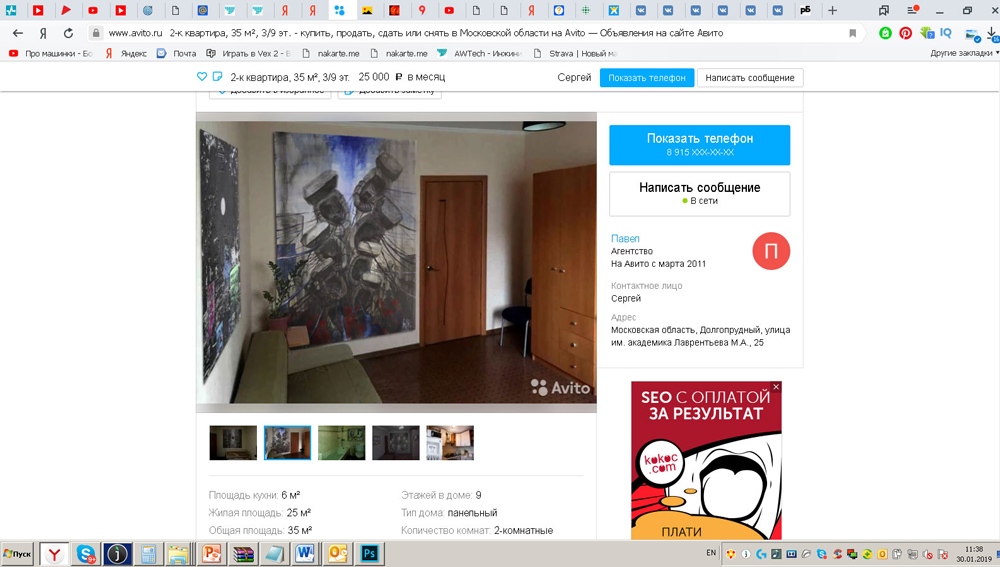Add a note with the note icon

(217, 77)
